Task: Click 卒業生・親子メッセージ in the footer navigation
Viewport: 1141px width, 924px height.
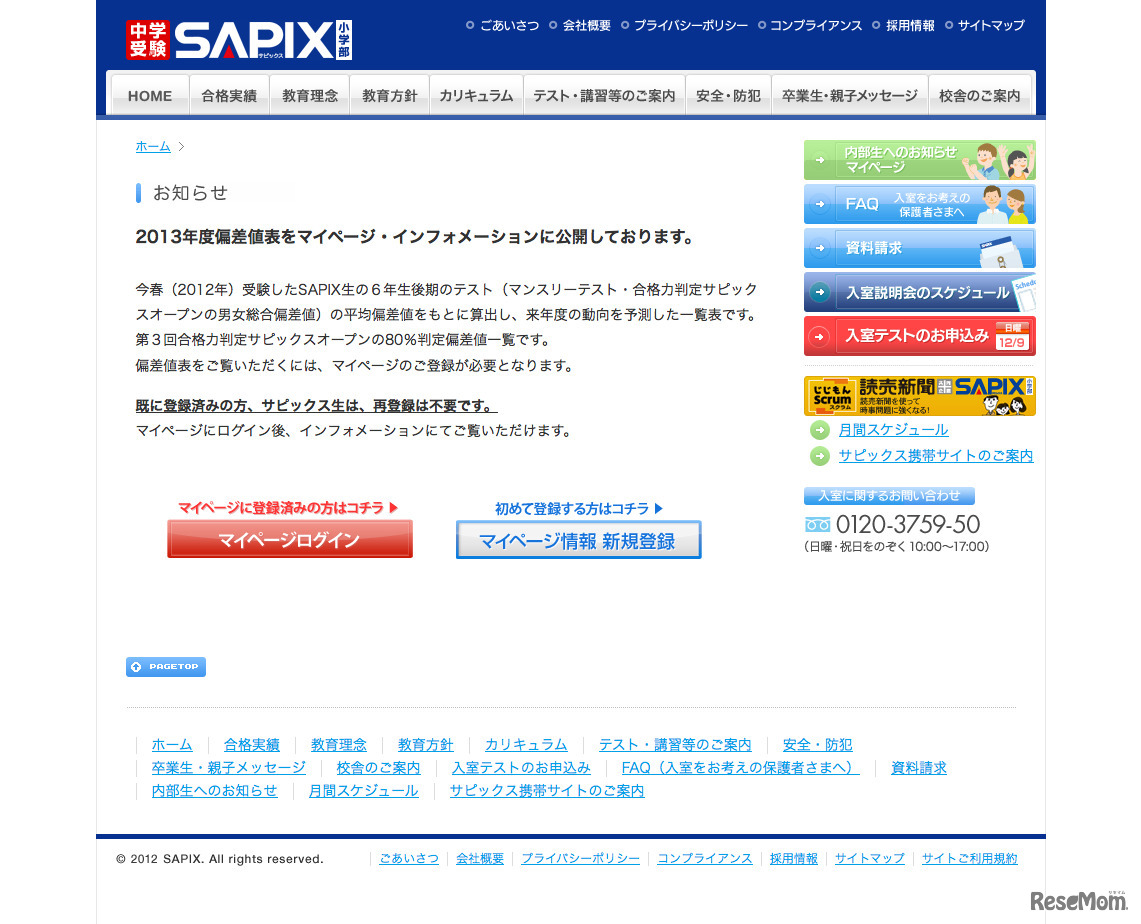Action: [228, 768]
